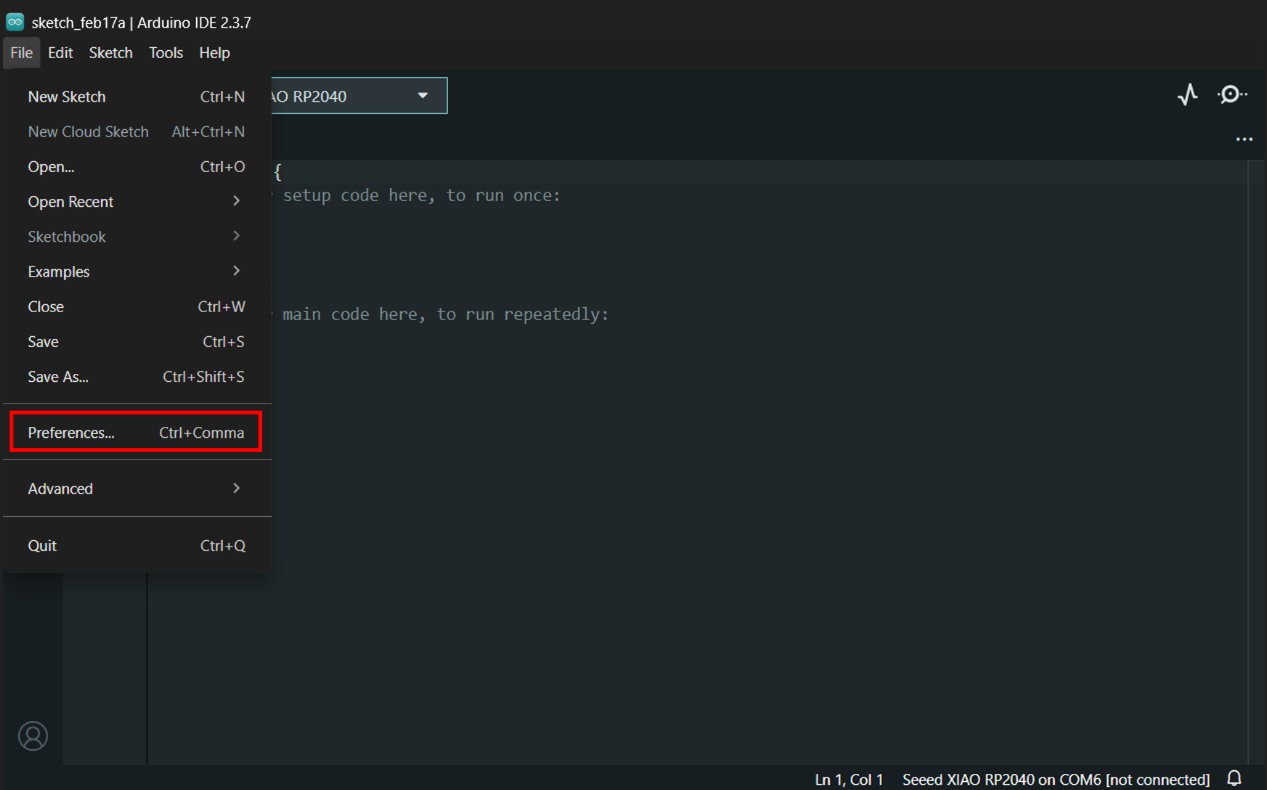Viewport: 1267px width, 790px height.
Task: Open the File menu
Action: (21, 53)
